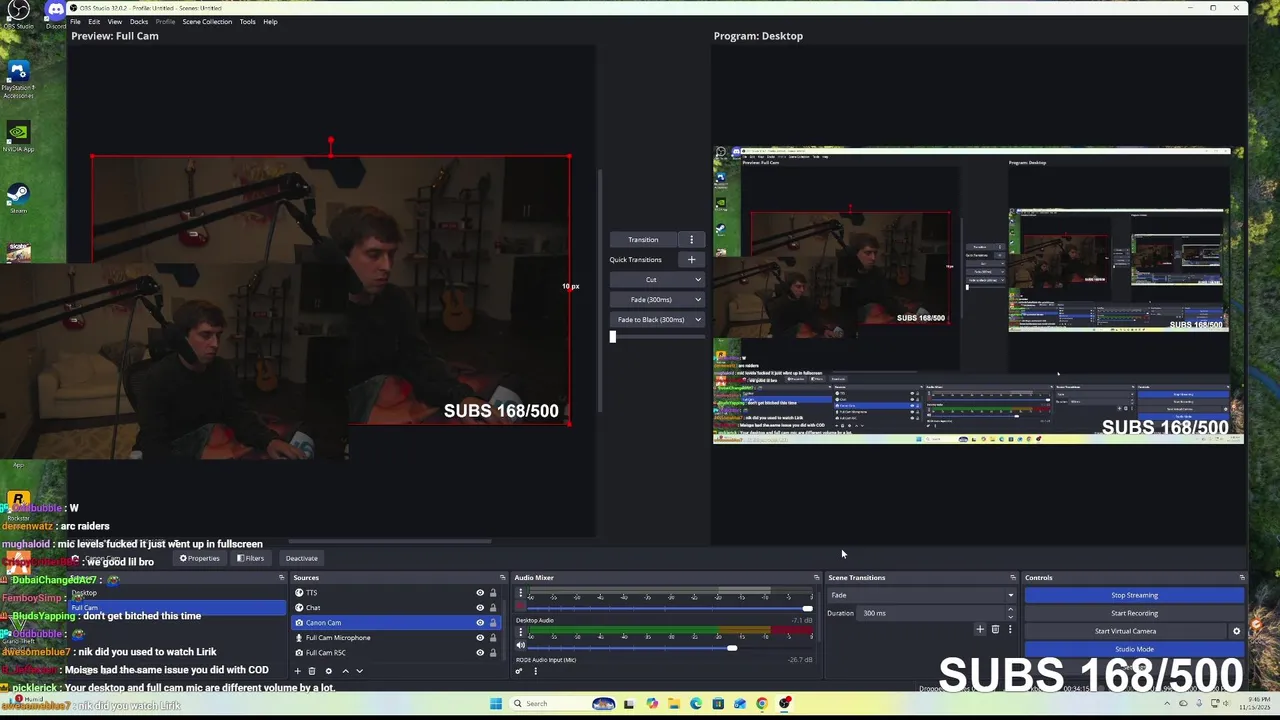The image size is (1280, 720).
Task: Open virtual camera settings gear
Action: click(1236, 631)
